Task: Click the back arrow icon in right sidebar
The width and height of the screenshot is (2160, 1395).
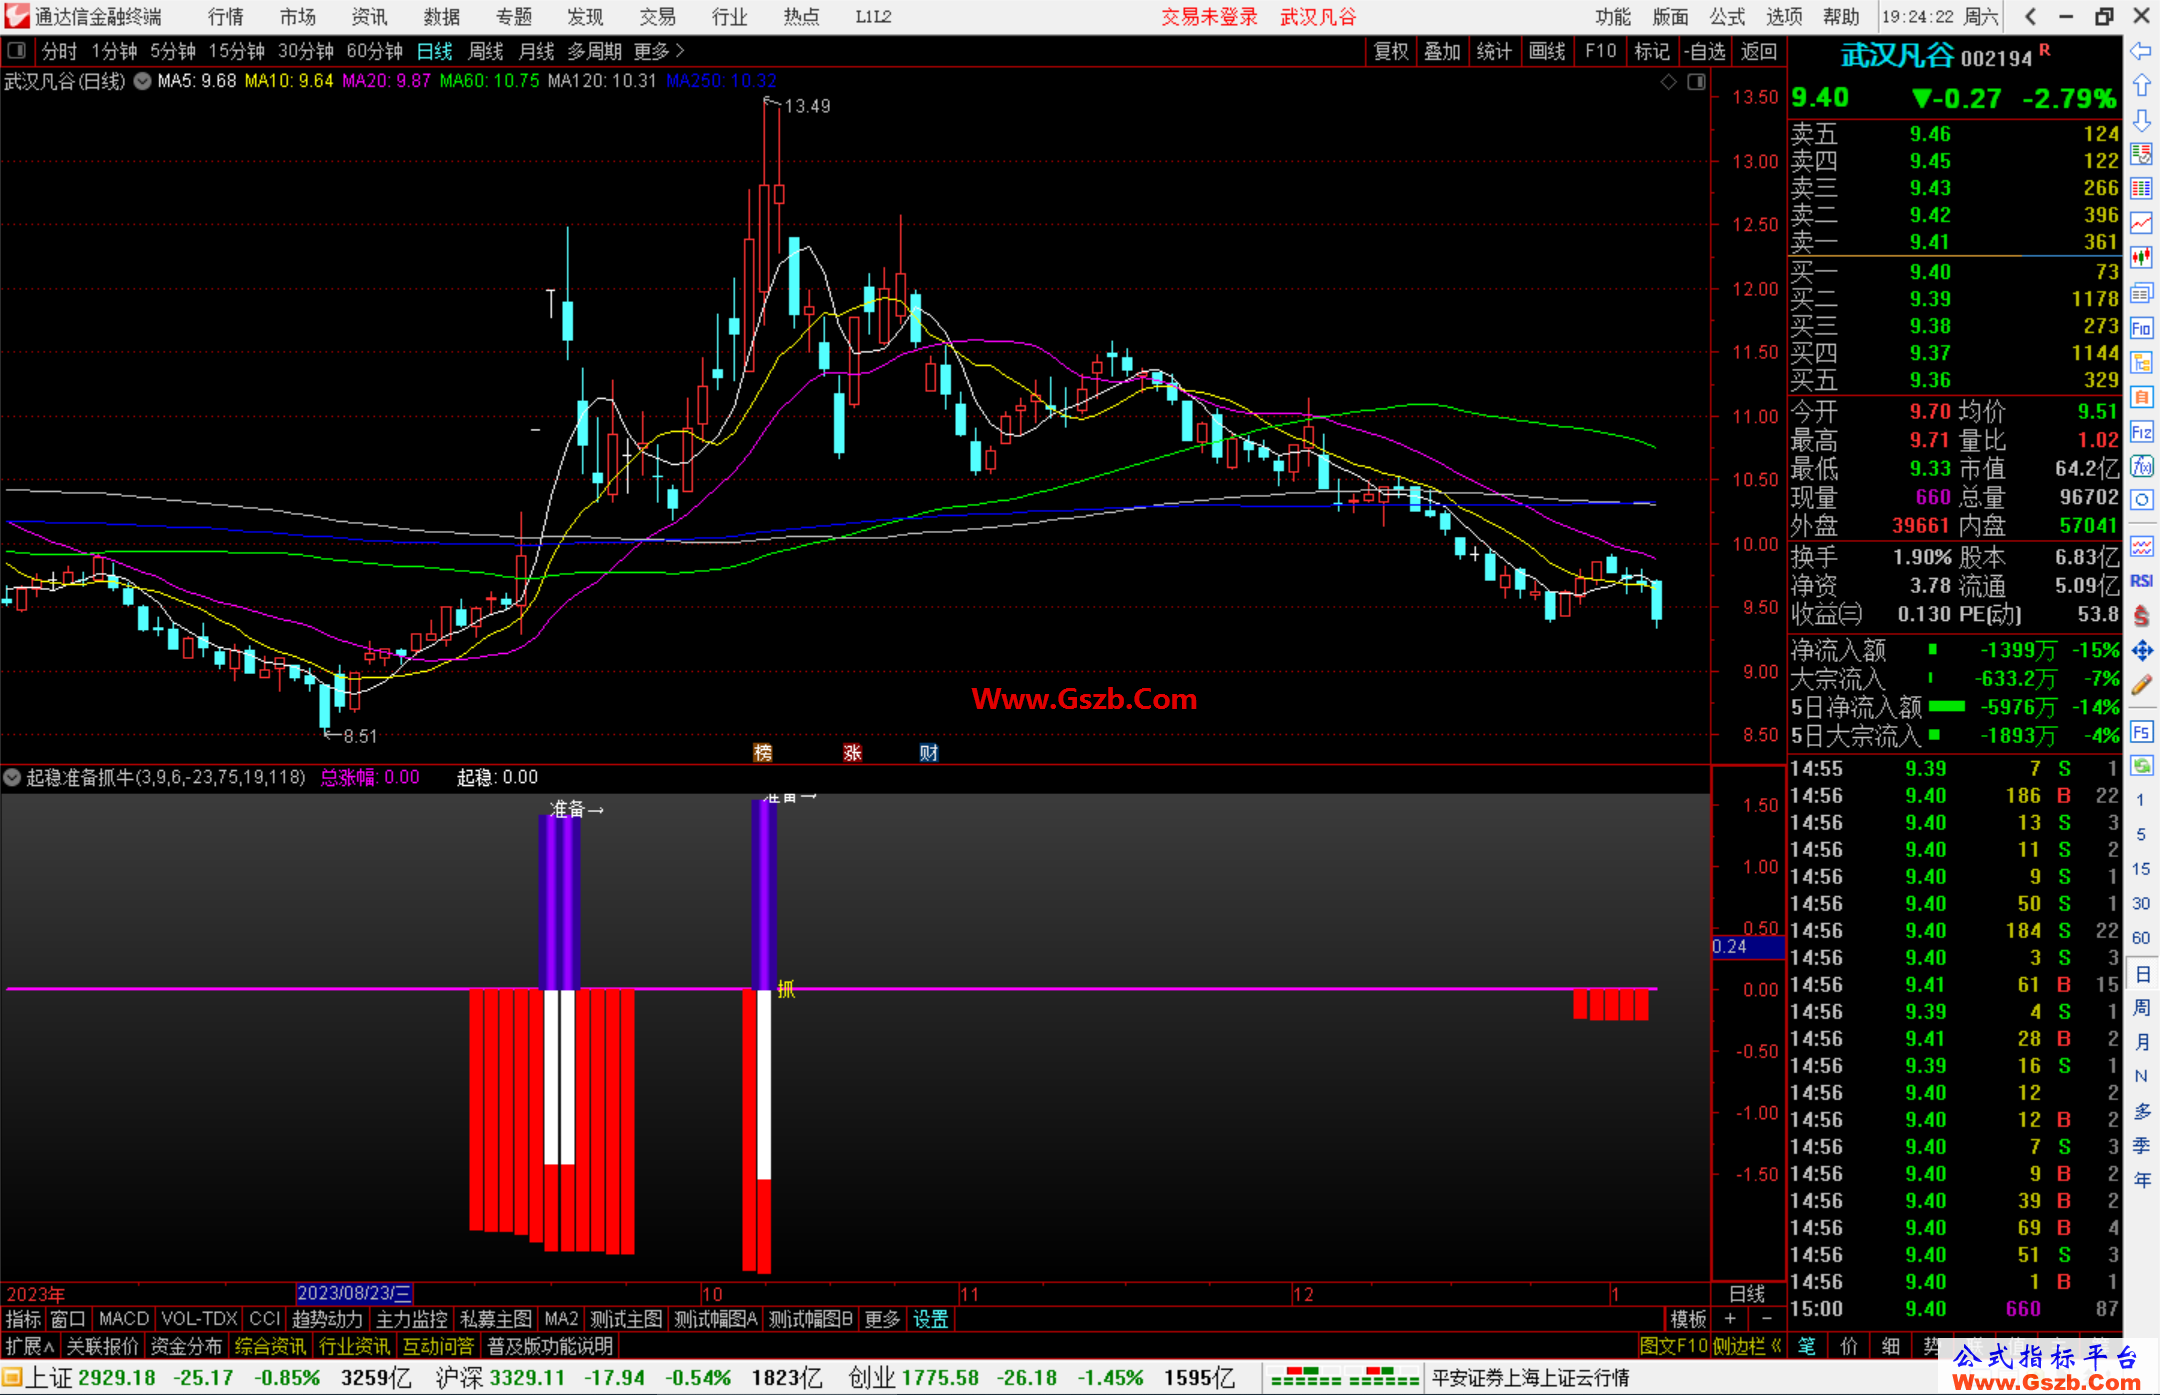Action: pyautogui.click(x=2141, y=51)
